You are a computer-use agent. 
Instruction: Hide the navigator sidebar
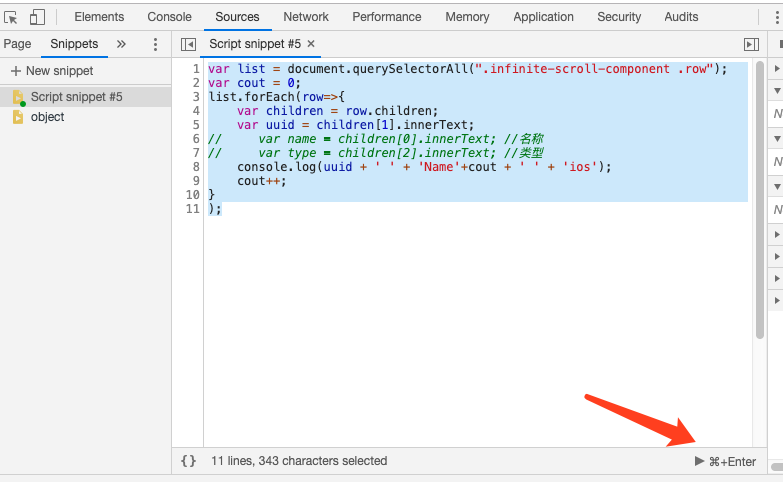[x=188, y=44]
